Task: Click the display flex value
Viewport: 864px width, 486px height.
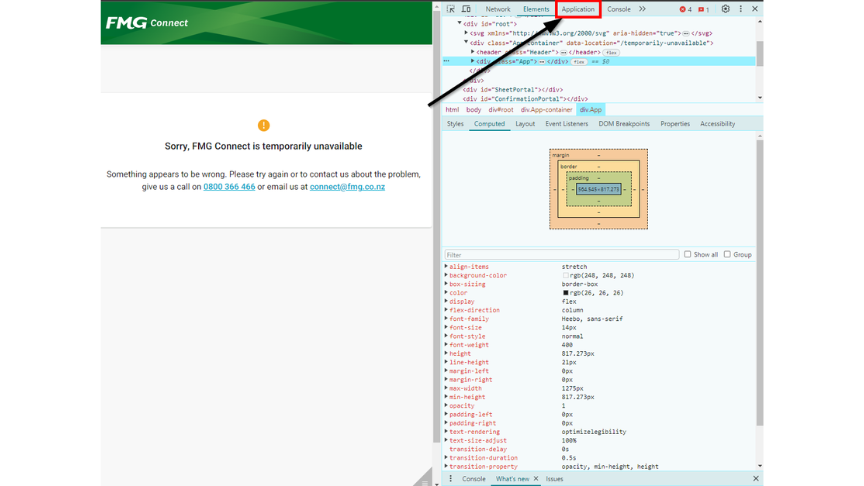Action: point(569,301)
